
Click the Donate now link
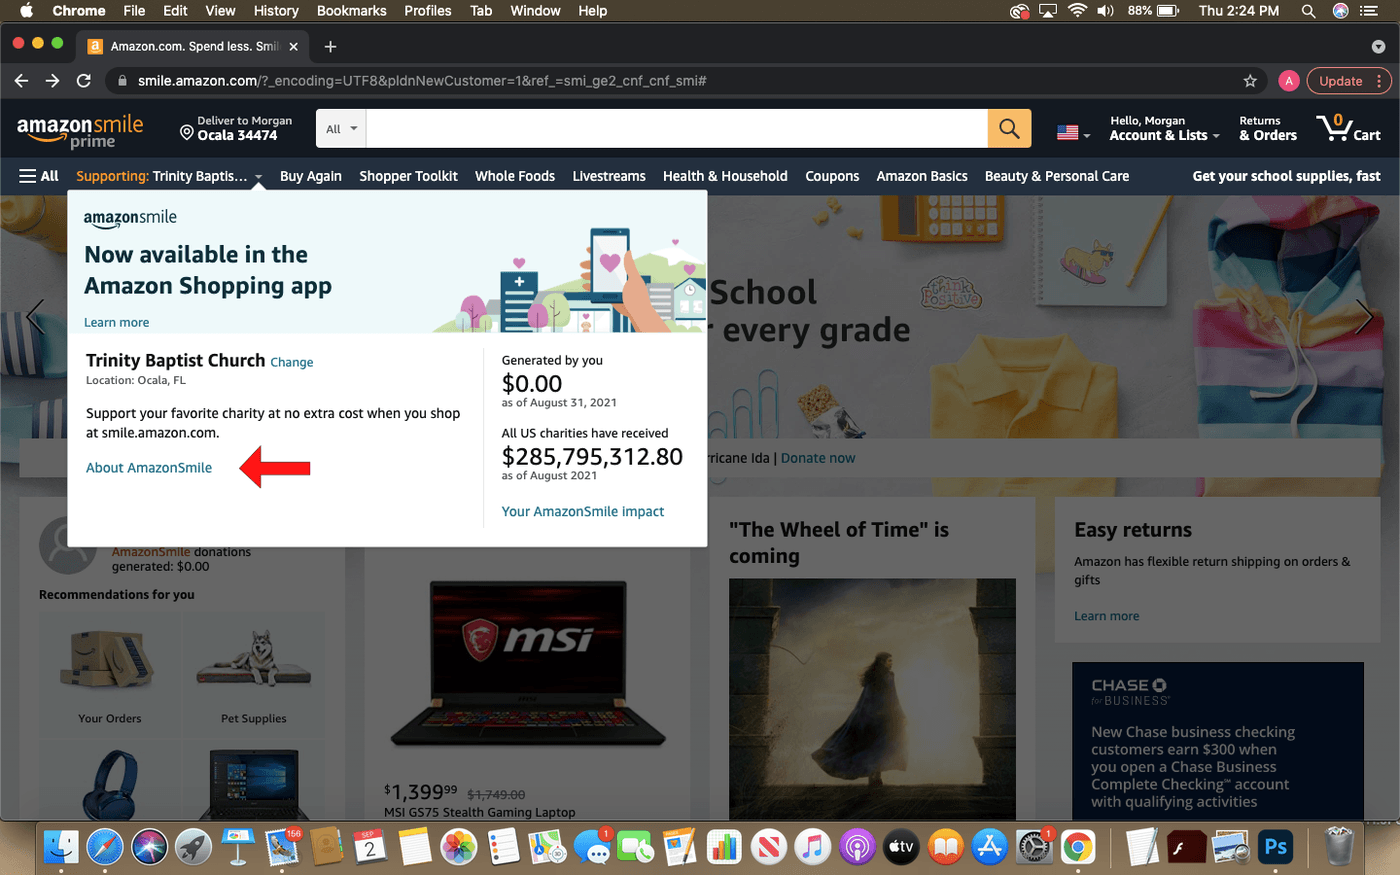point(818,458)
